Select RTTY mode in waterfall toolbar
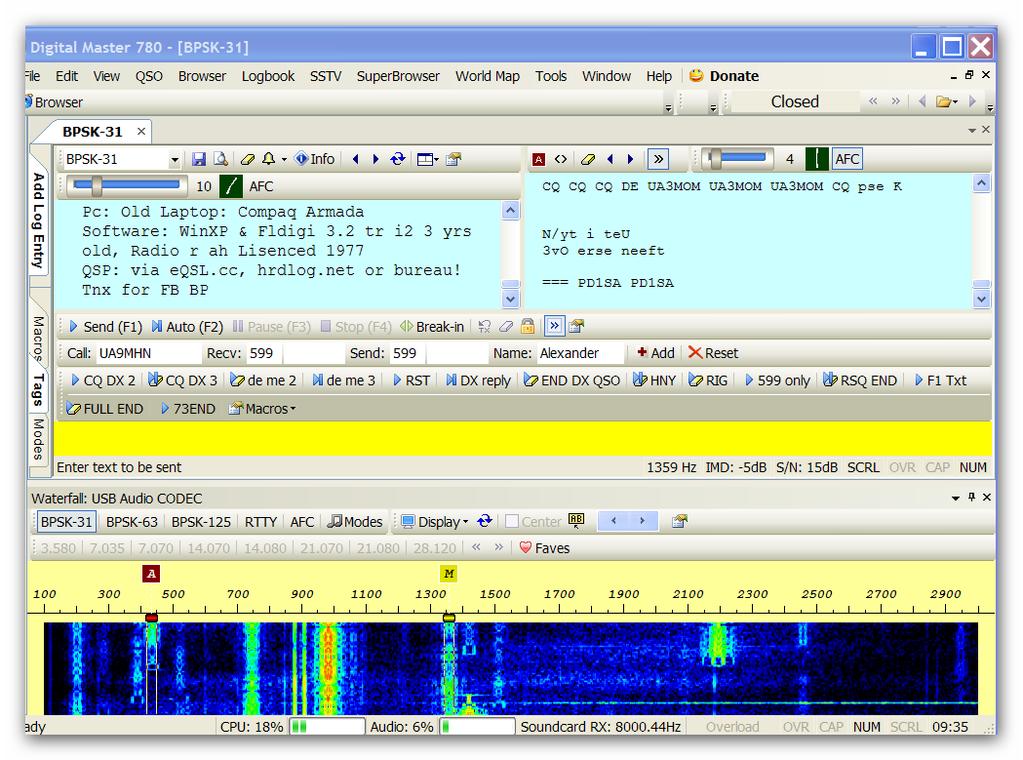The width and height of the screenshot is (1023, 760). pos(261,522)
